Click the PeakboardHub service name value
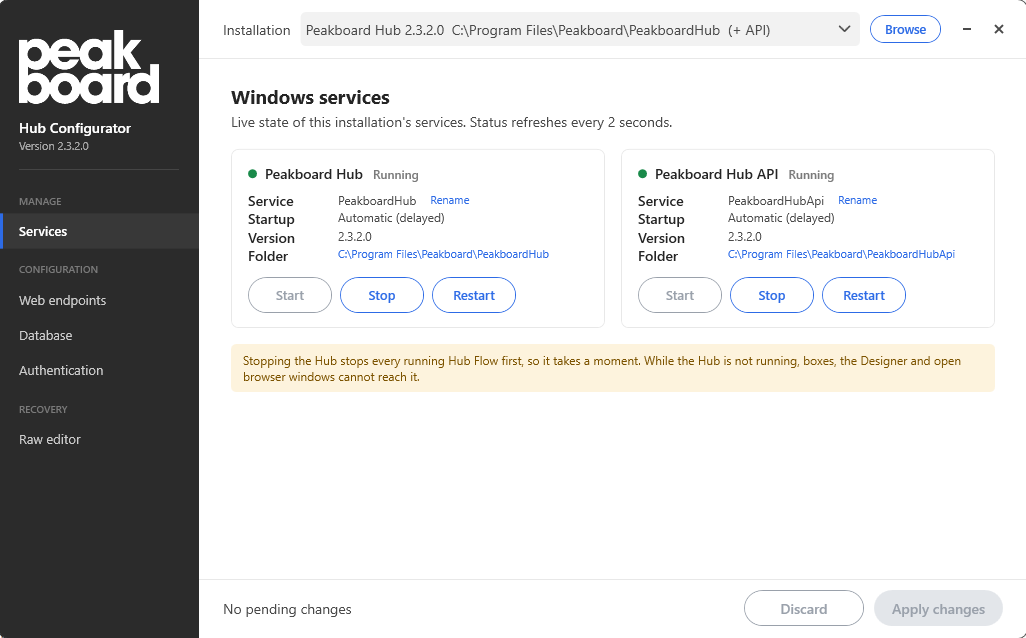 coord(377,200)
